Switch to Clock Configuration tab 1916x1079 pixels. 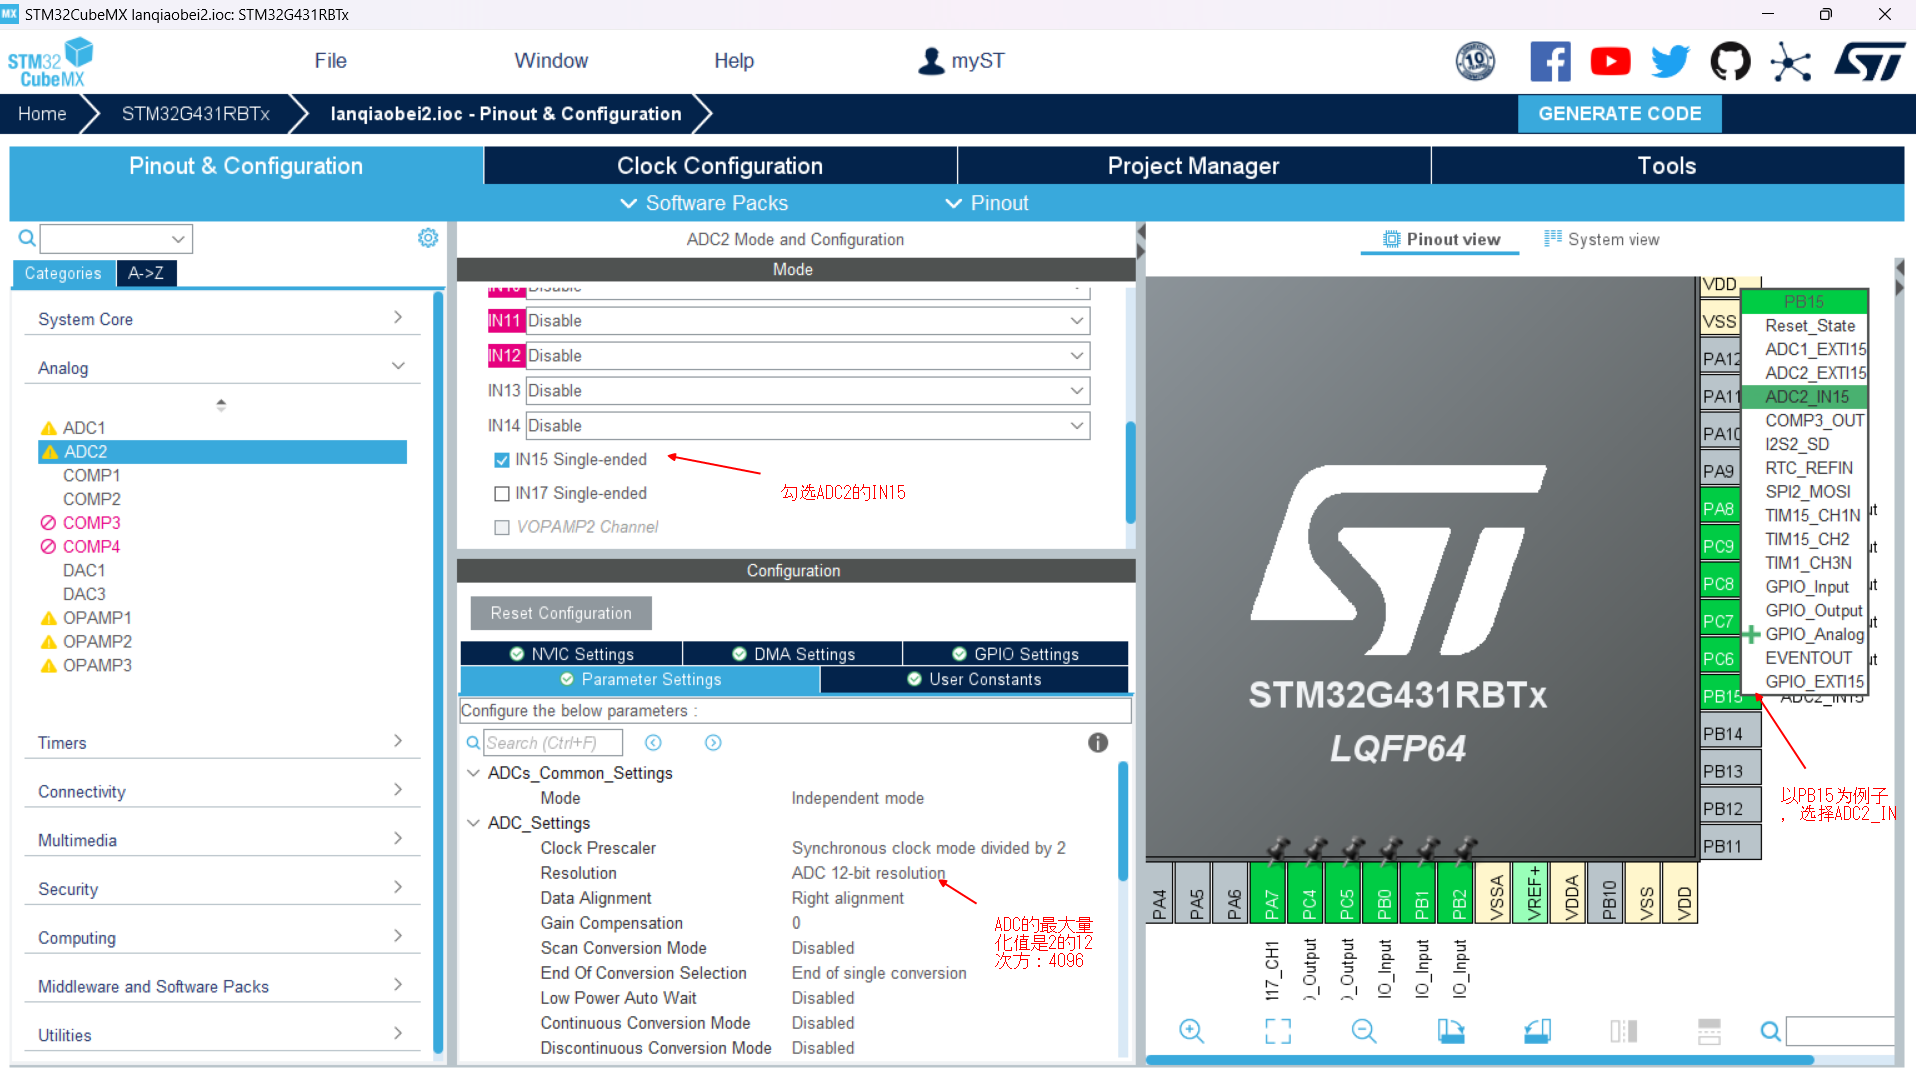point(720,166)
